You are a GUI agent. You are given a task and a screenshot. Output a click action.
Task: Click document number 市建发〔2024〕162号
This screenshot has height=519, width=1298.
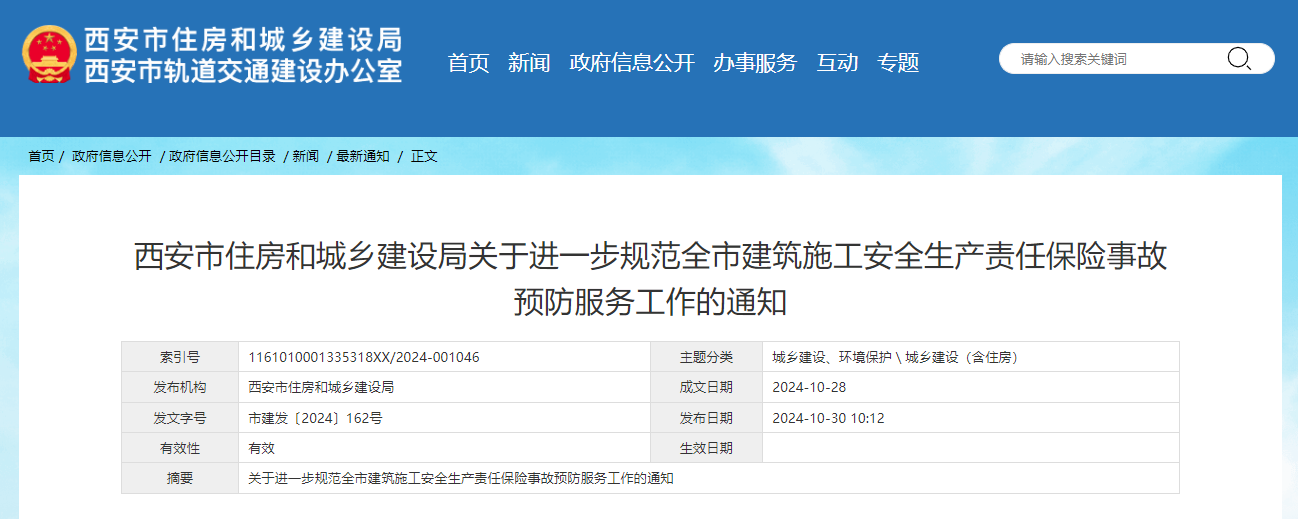coord(315,418)
